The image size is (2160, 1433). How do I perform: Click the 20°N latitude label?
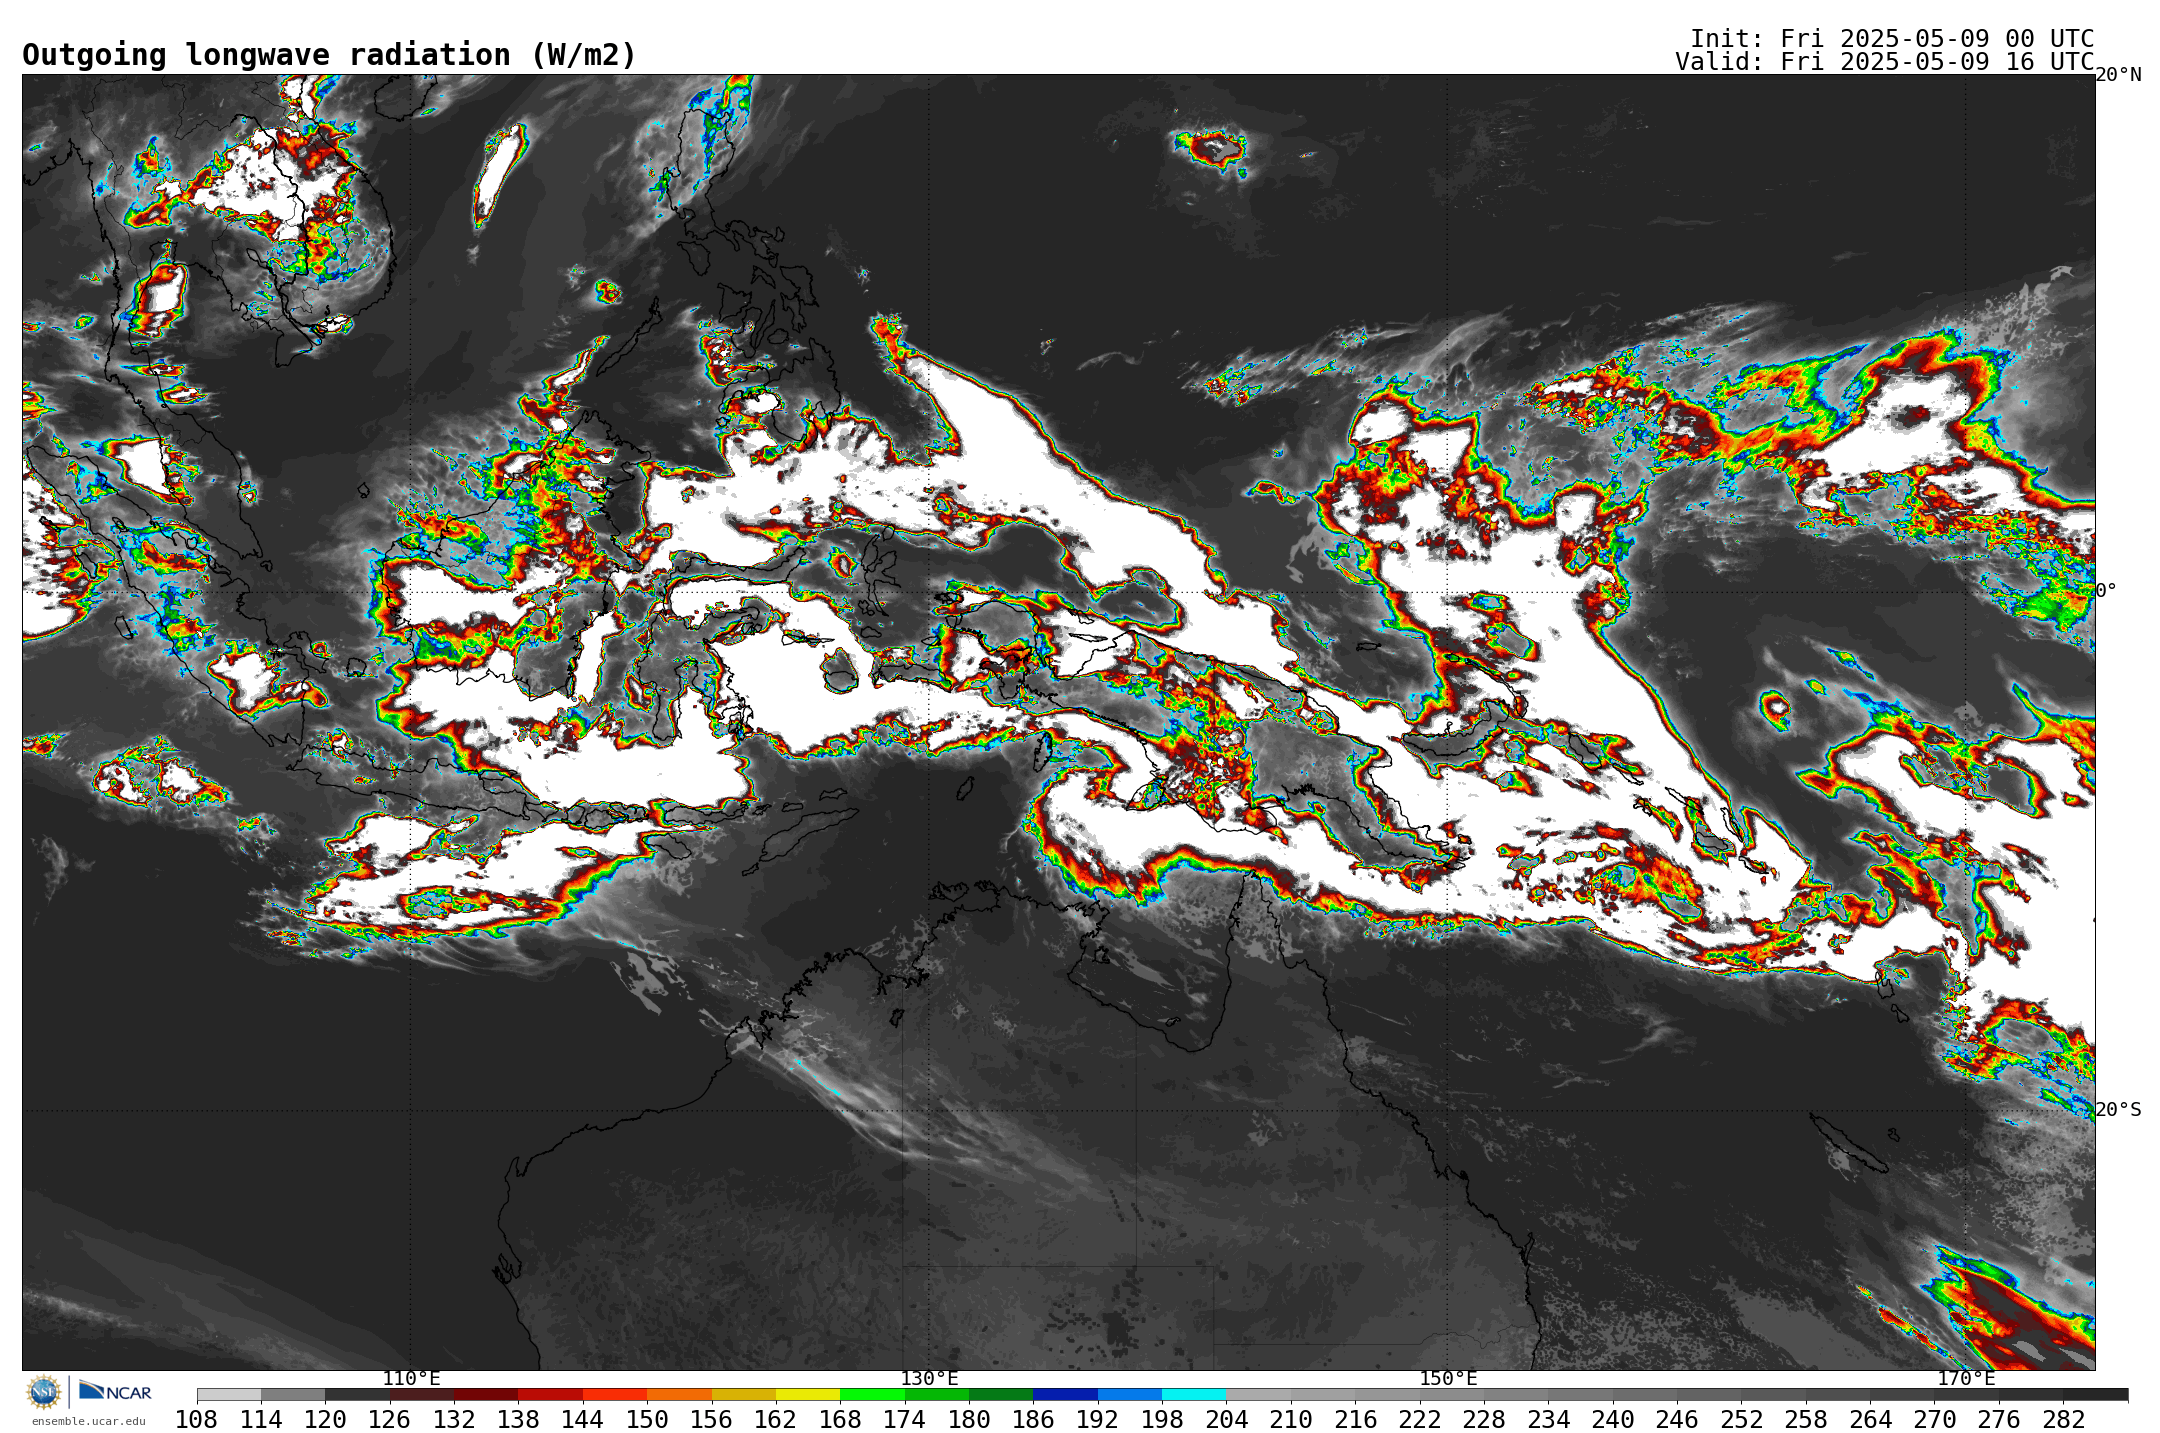2118,75
